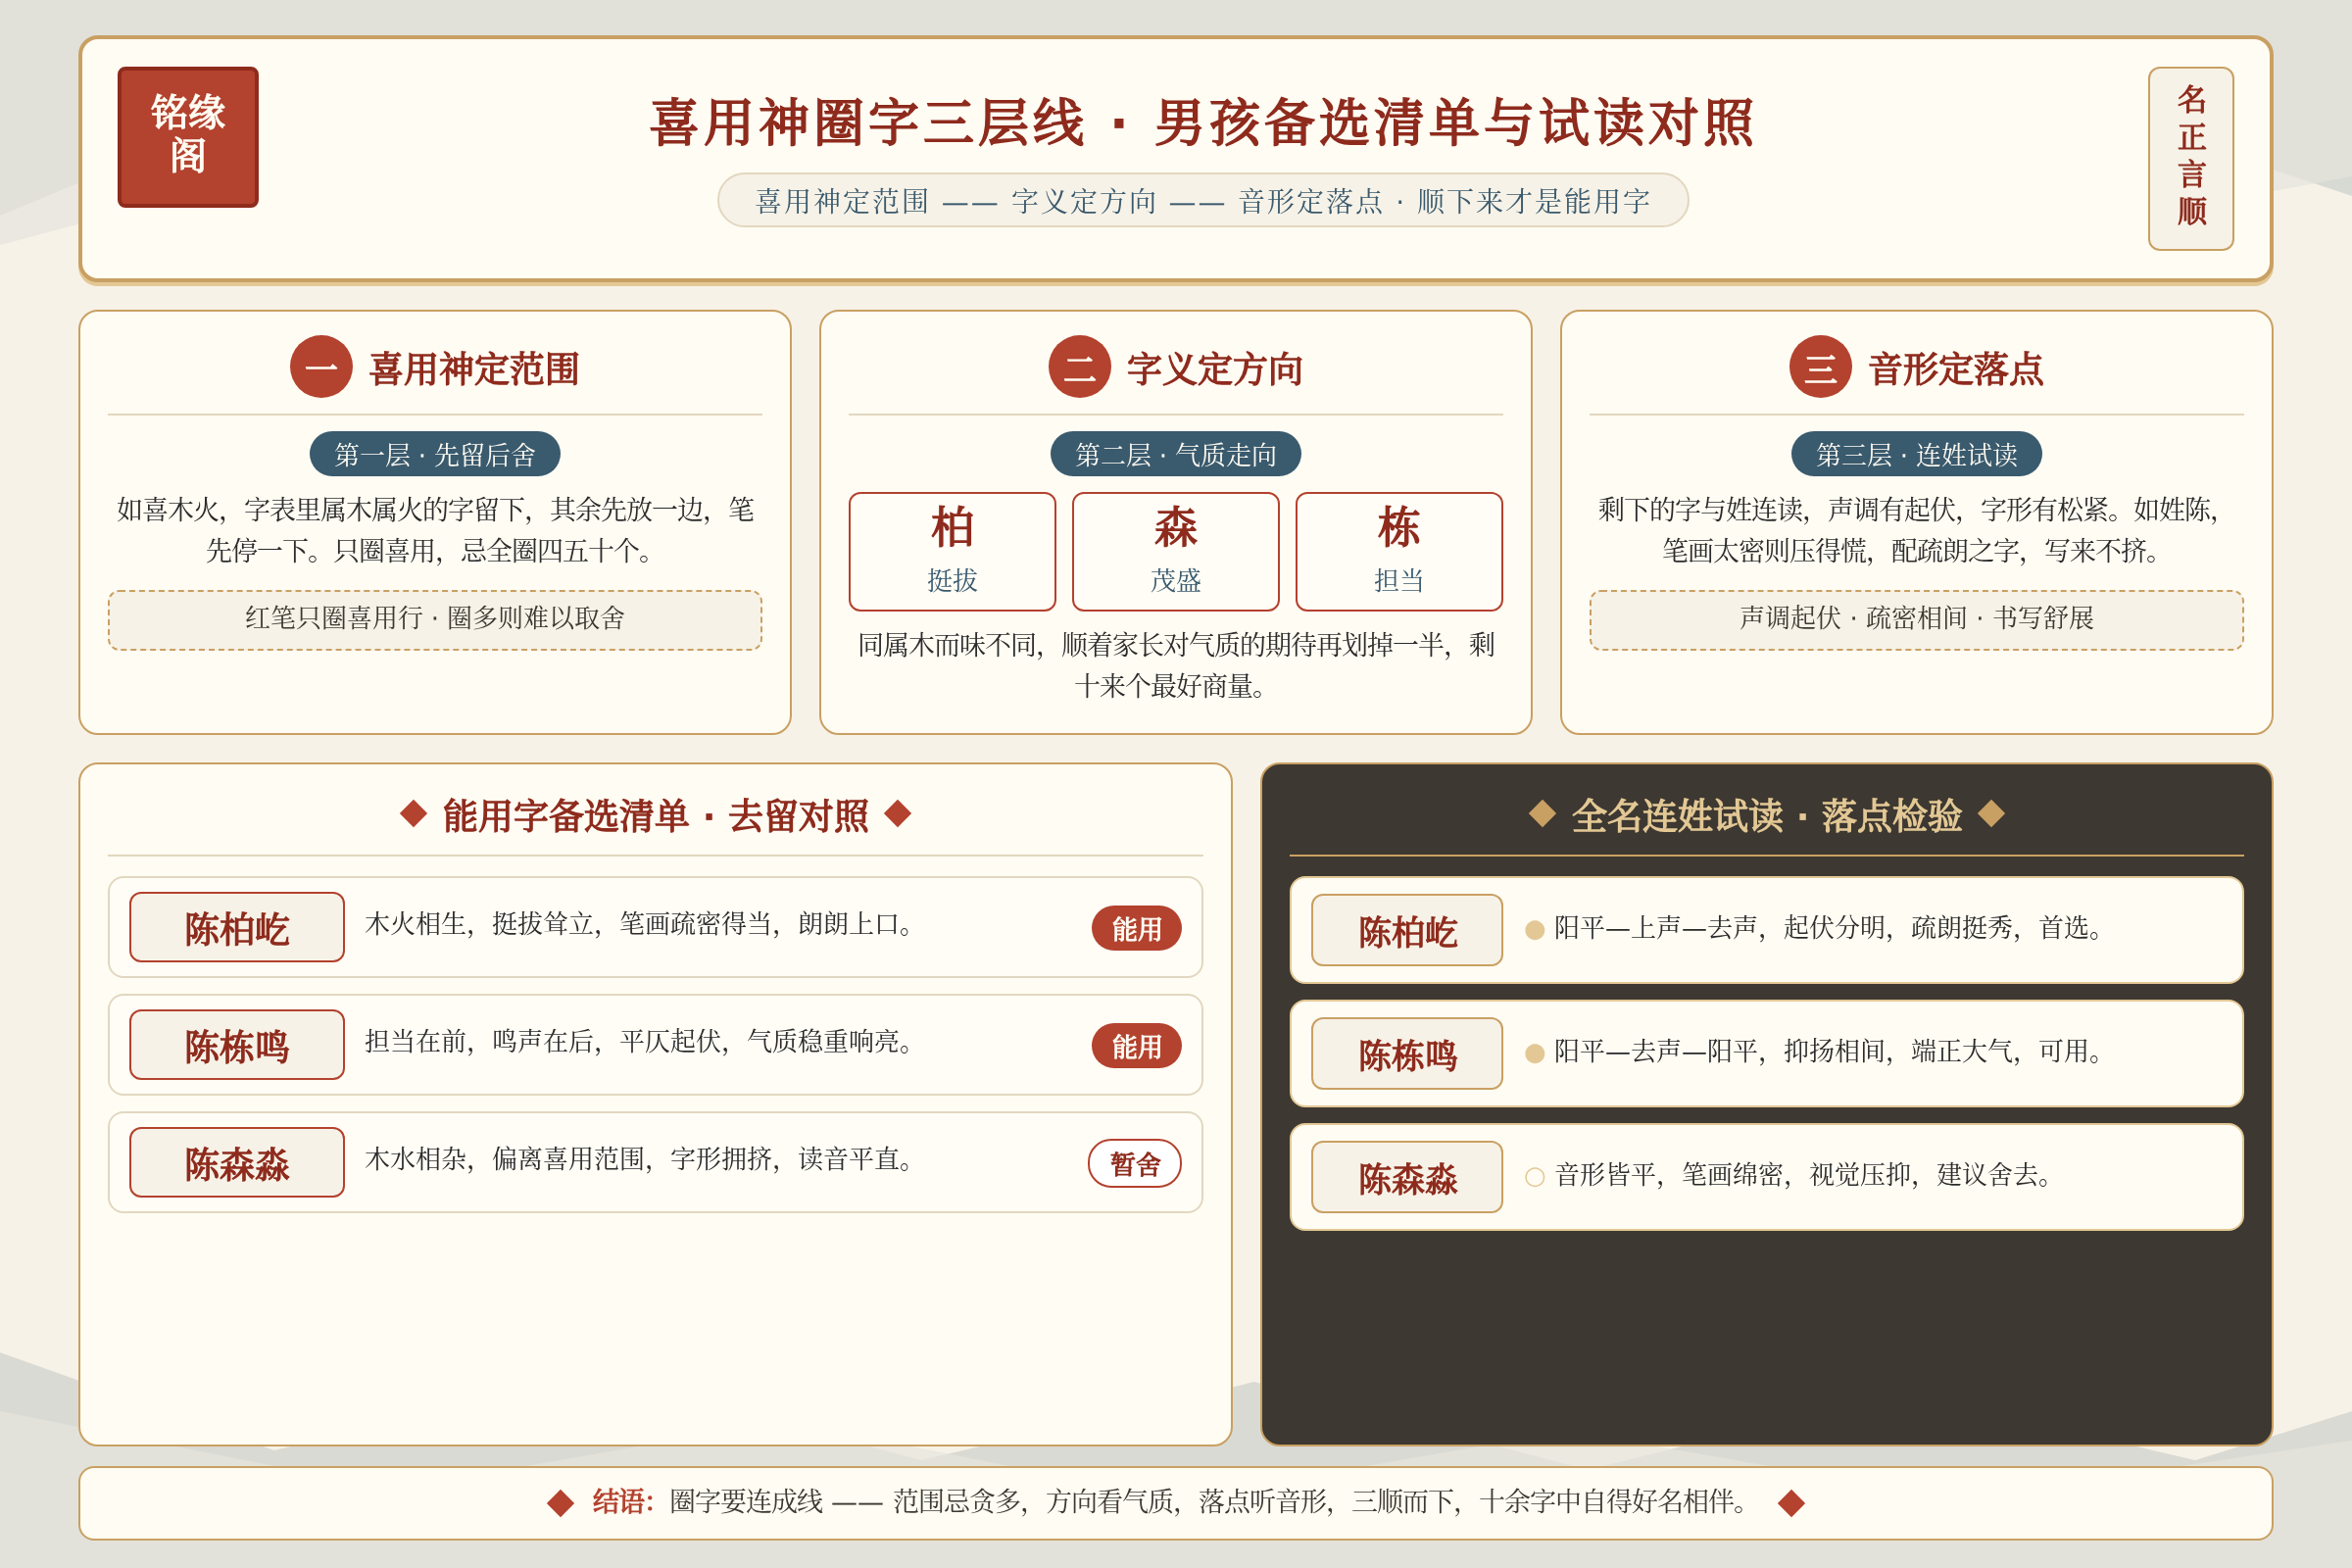The image size is (2352, 1568).
Task: Click the filled dot beside 阳平—上声—去声
Action: [x=1535, y=930]
